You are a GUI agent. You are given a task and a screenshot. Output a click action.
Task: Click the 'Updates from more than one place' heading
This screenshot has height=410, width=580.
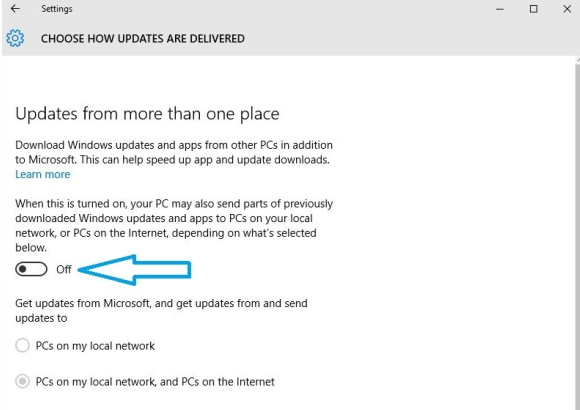click(147, 113)
